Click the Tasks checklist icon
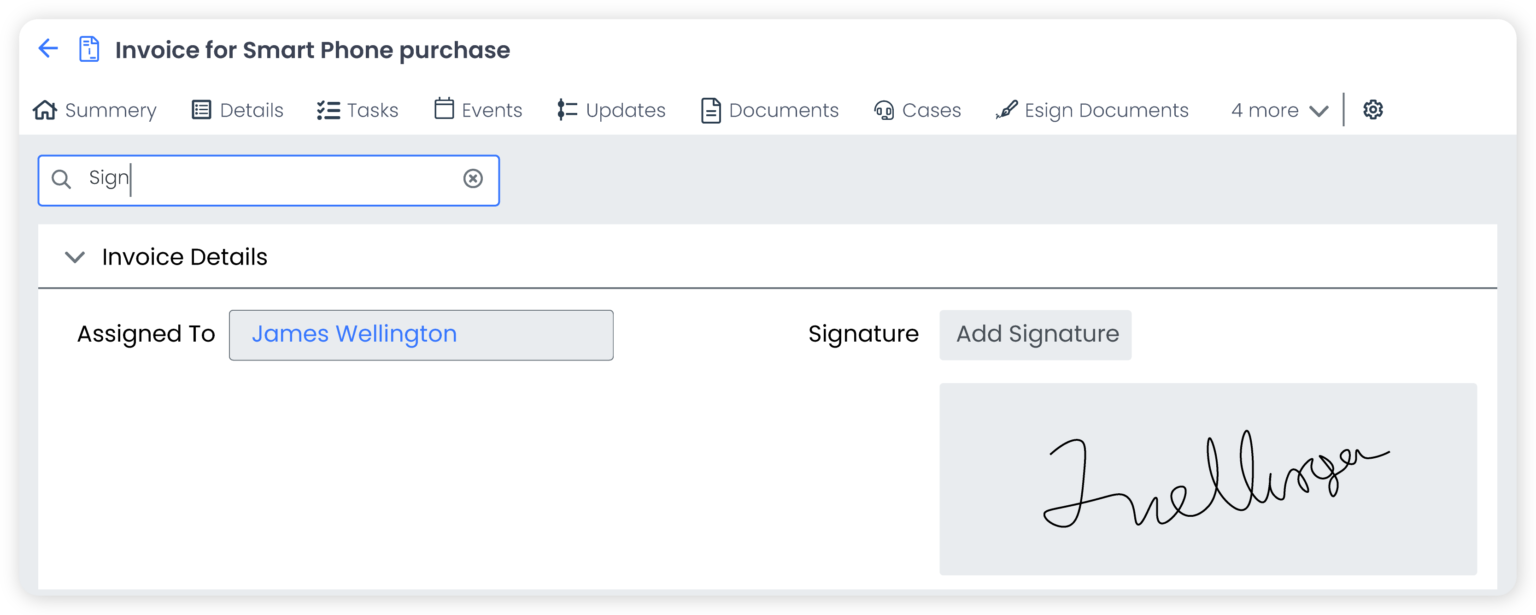The height and width of the screenshot is (615, 1536). [328, 110]
